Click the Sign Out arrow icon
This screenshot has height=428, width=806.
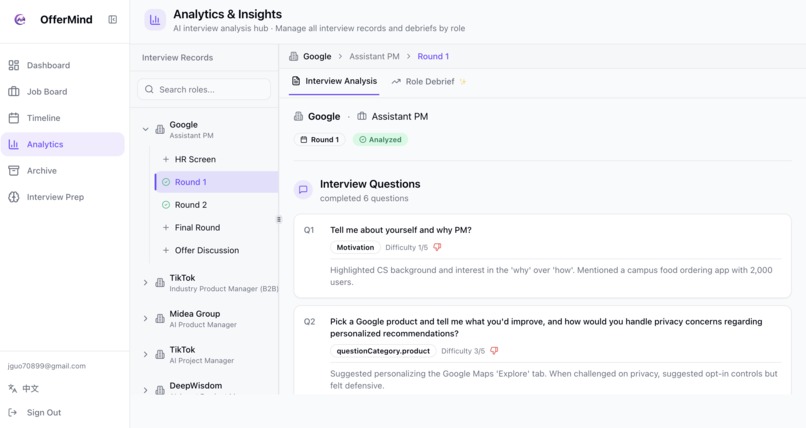pos(13,412)
